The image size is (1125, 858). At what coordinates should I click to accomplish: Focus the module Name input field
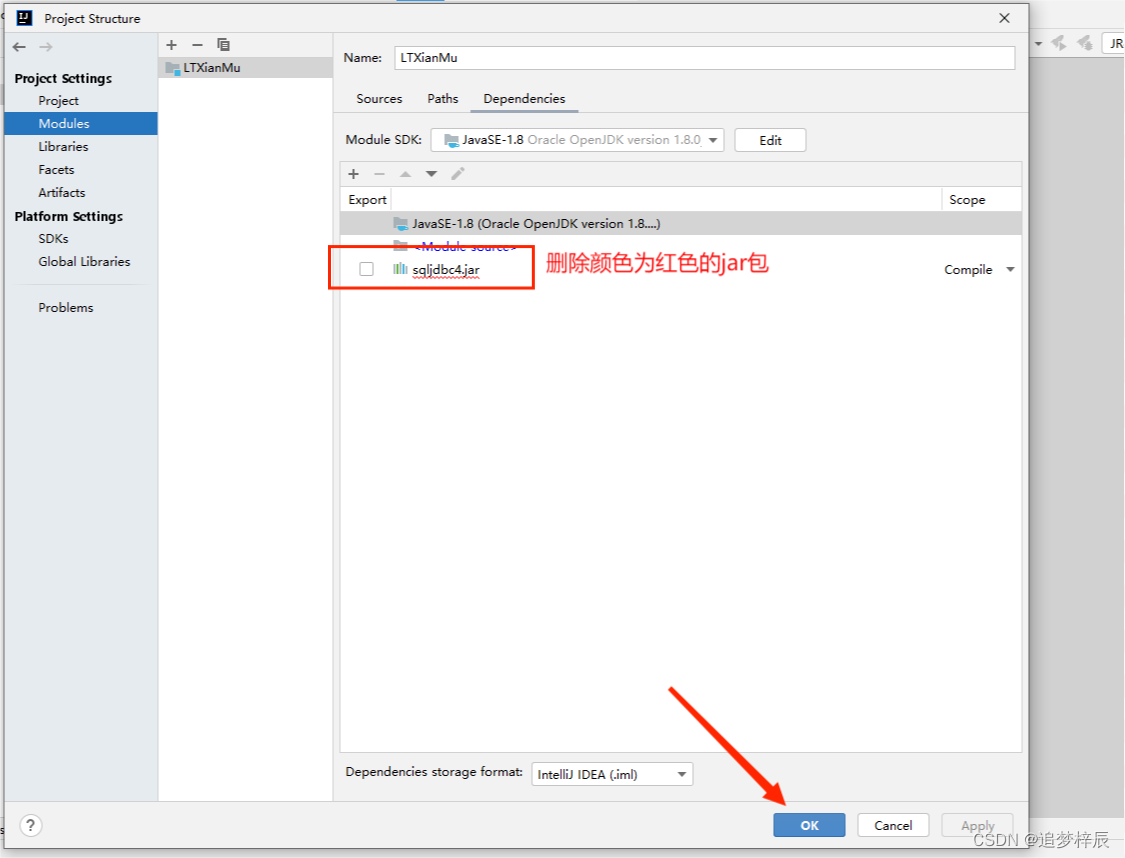click(x=705, y=57)
